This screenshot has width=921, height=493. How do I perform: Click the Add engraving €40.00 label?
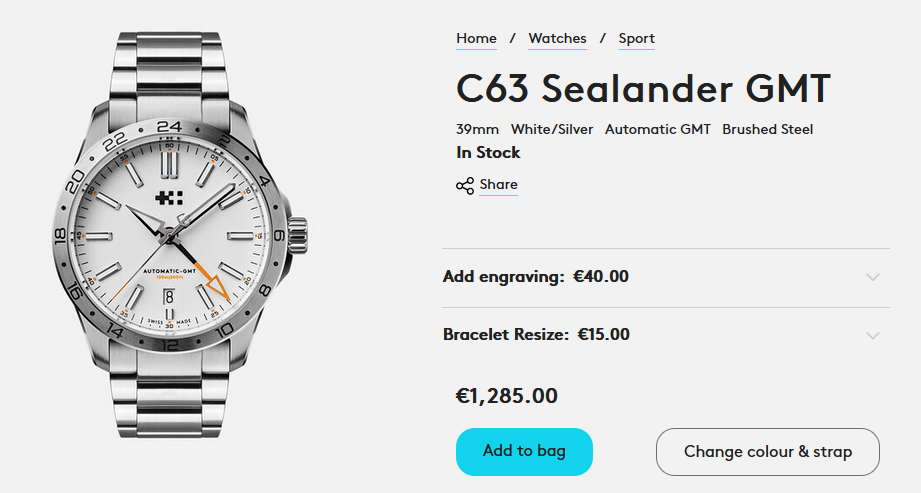pyautogui.click(x=536, y=277)
